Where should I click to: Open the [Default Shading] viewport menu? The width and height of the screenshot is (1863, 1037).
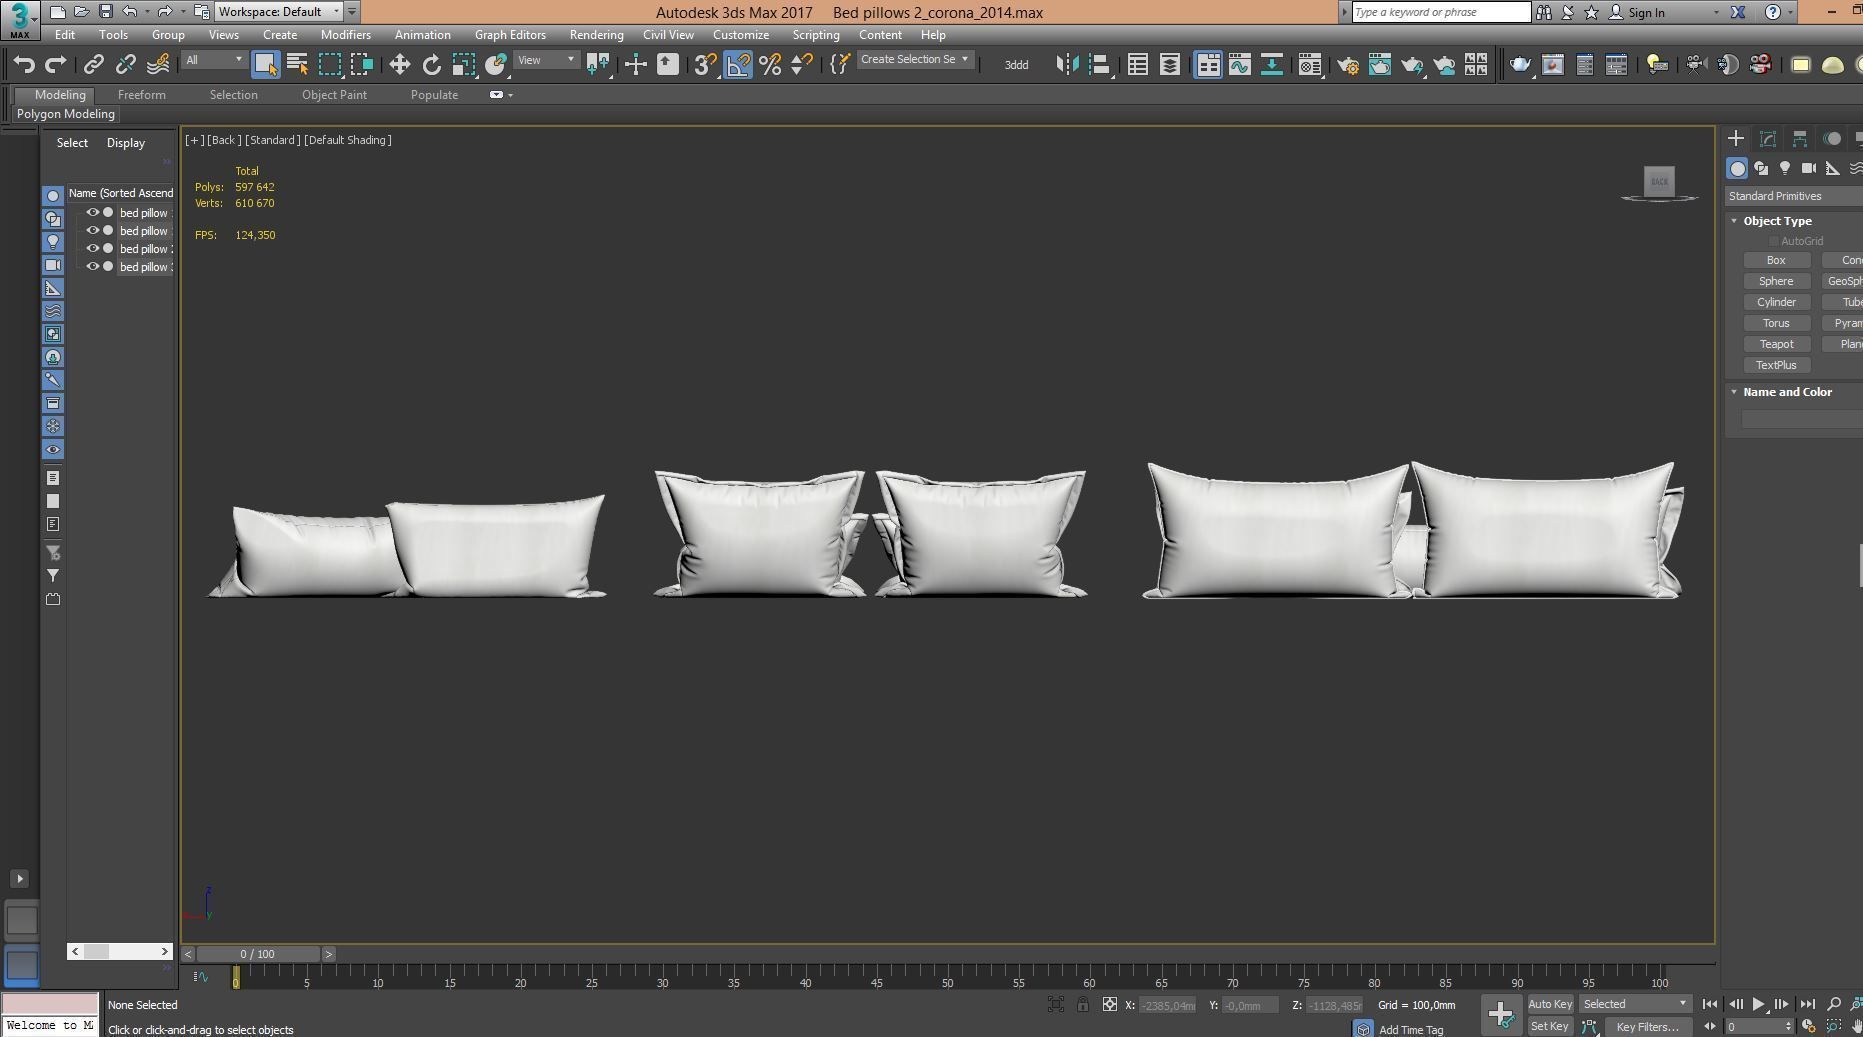348,140
